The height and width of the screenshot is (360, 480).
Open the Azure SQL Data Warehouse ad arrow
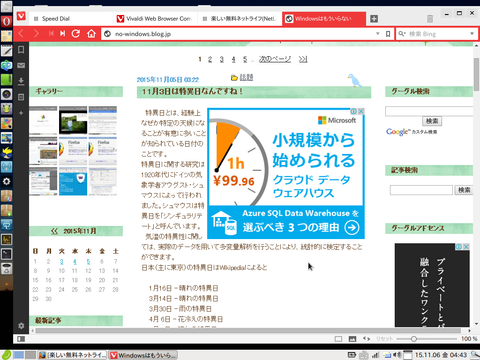coord(352,227)
